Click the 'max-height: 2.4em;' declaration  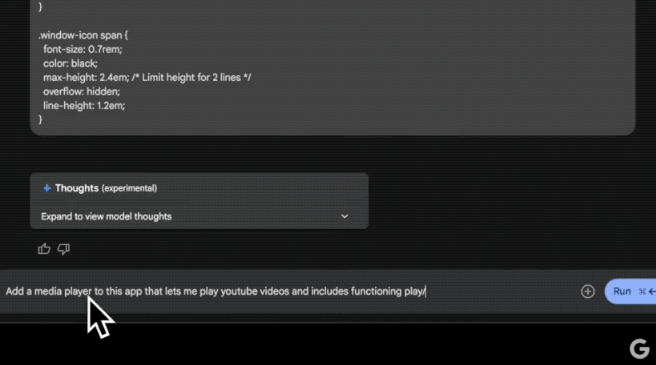tap(86, 77)
